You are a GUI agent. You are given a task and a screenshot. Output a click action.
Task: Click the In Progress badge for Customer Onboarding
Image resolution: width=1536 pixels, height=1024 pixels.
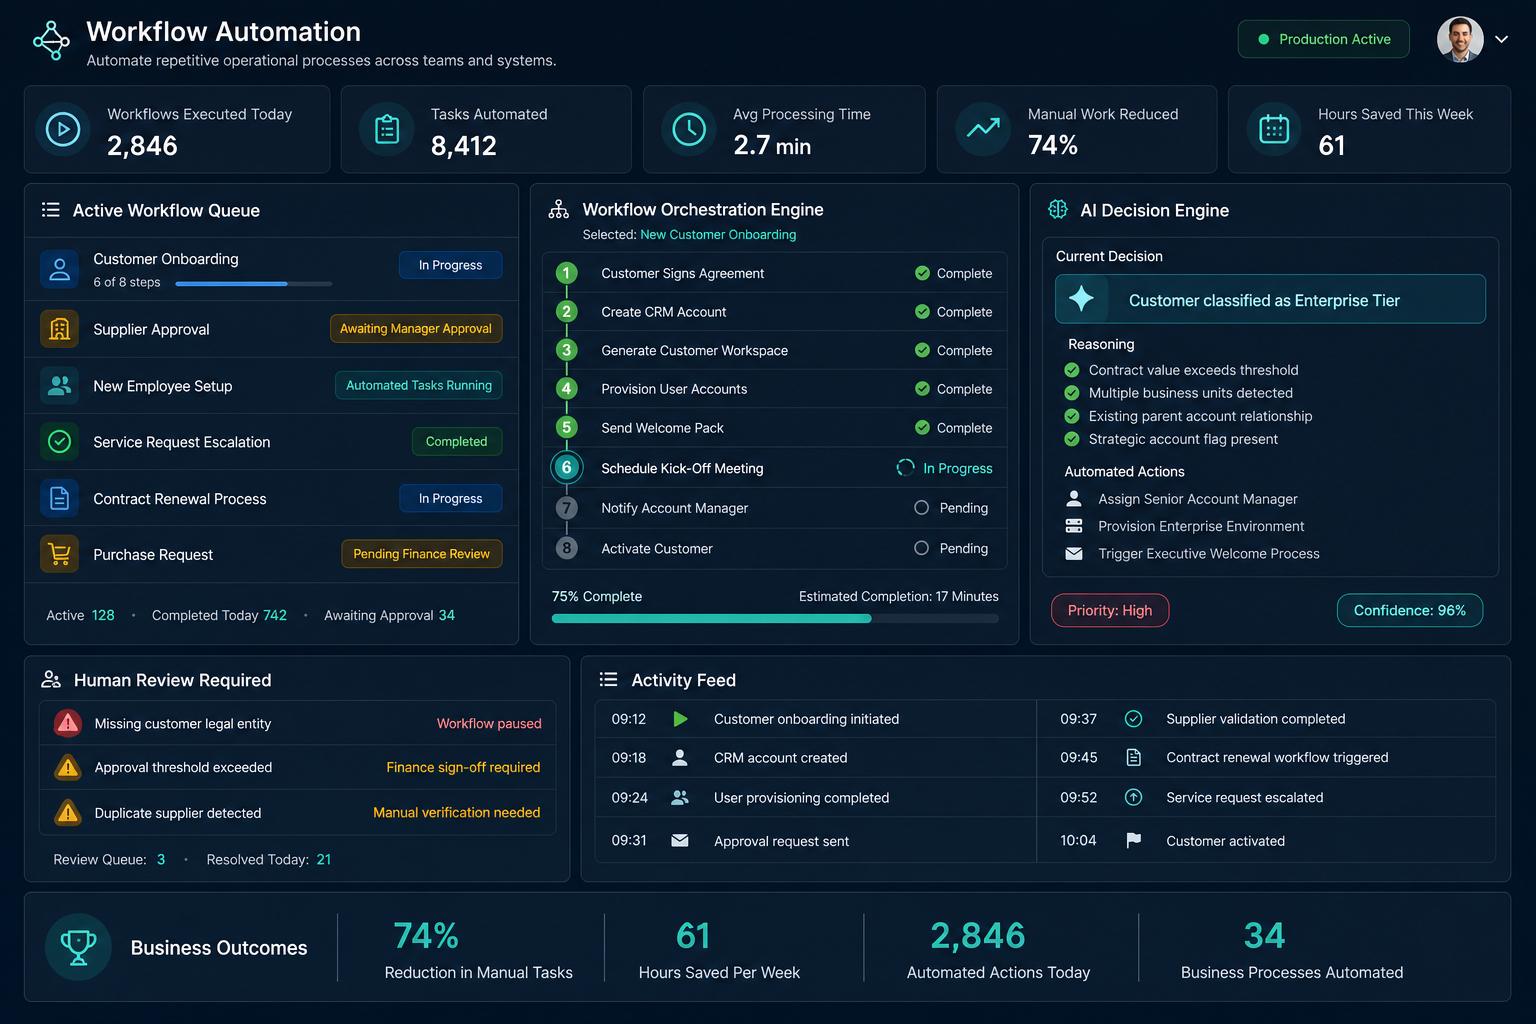coord(450,265)
